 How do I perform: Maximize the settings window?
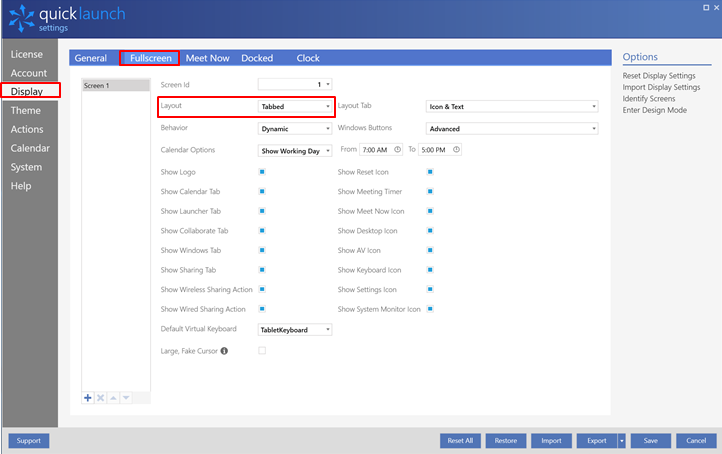[x=706, y=7]
